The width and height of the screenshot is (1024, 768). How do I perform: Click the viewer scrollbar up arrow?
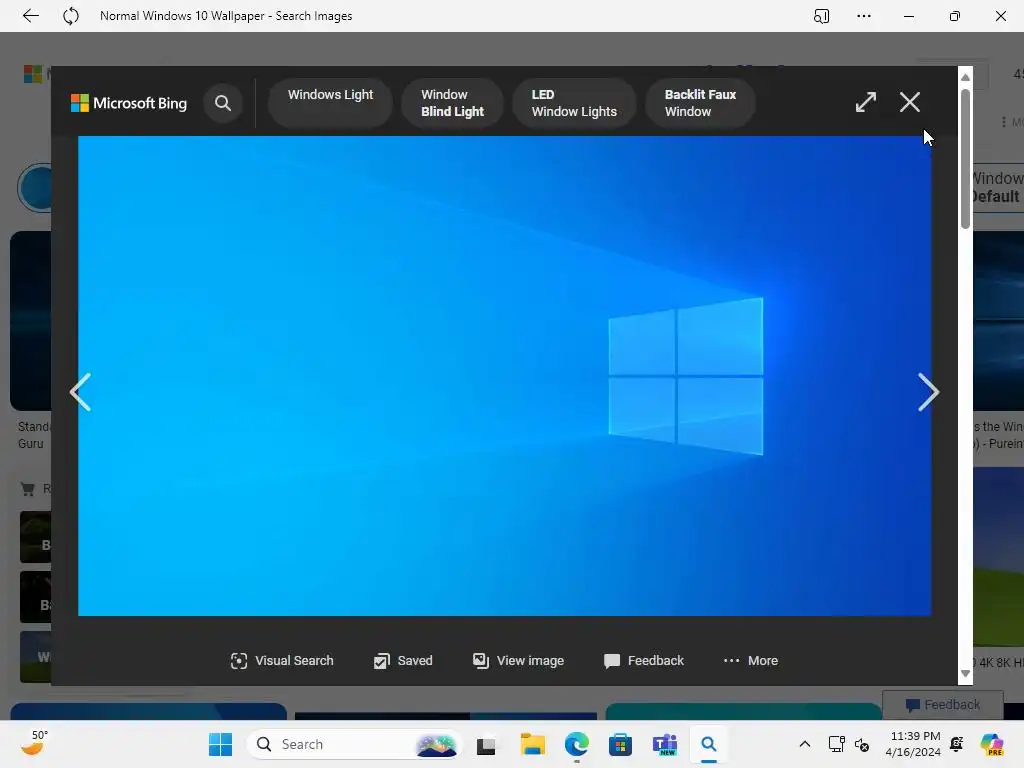coord(965,77)
